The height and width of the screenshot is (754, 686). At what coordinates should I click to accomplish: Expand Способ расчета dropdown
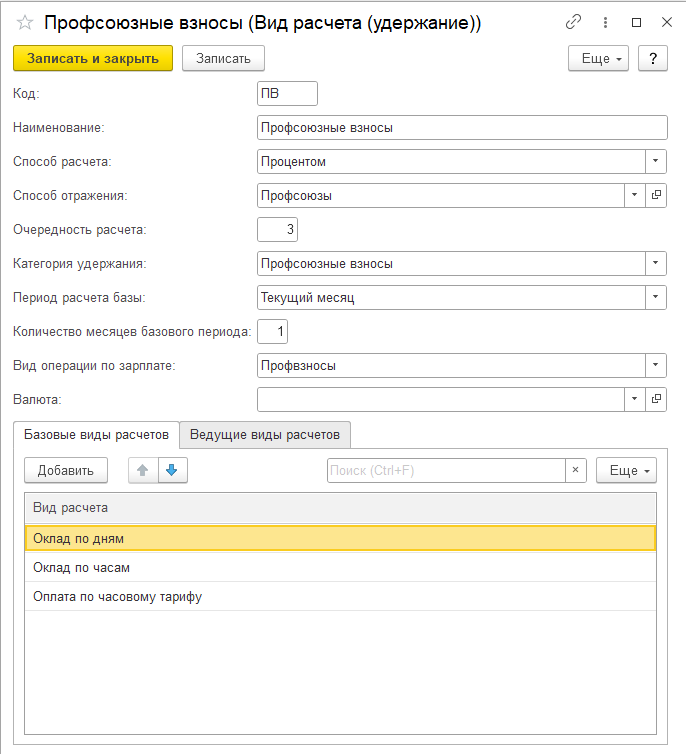656,161
